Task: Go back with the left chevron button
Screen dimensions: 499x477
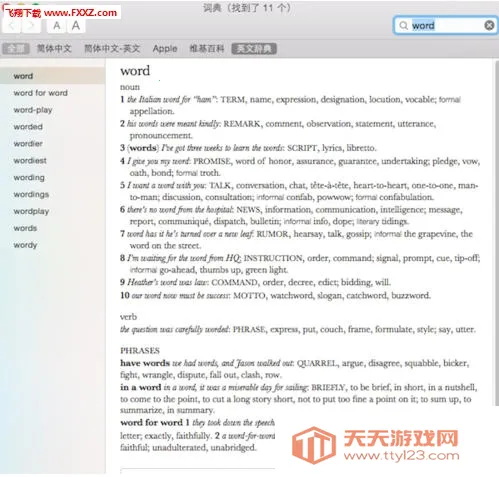Action: (12, 26)
